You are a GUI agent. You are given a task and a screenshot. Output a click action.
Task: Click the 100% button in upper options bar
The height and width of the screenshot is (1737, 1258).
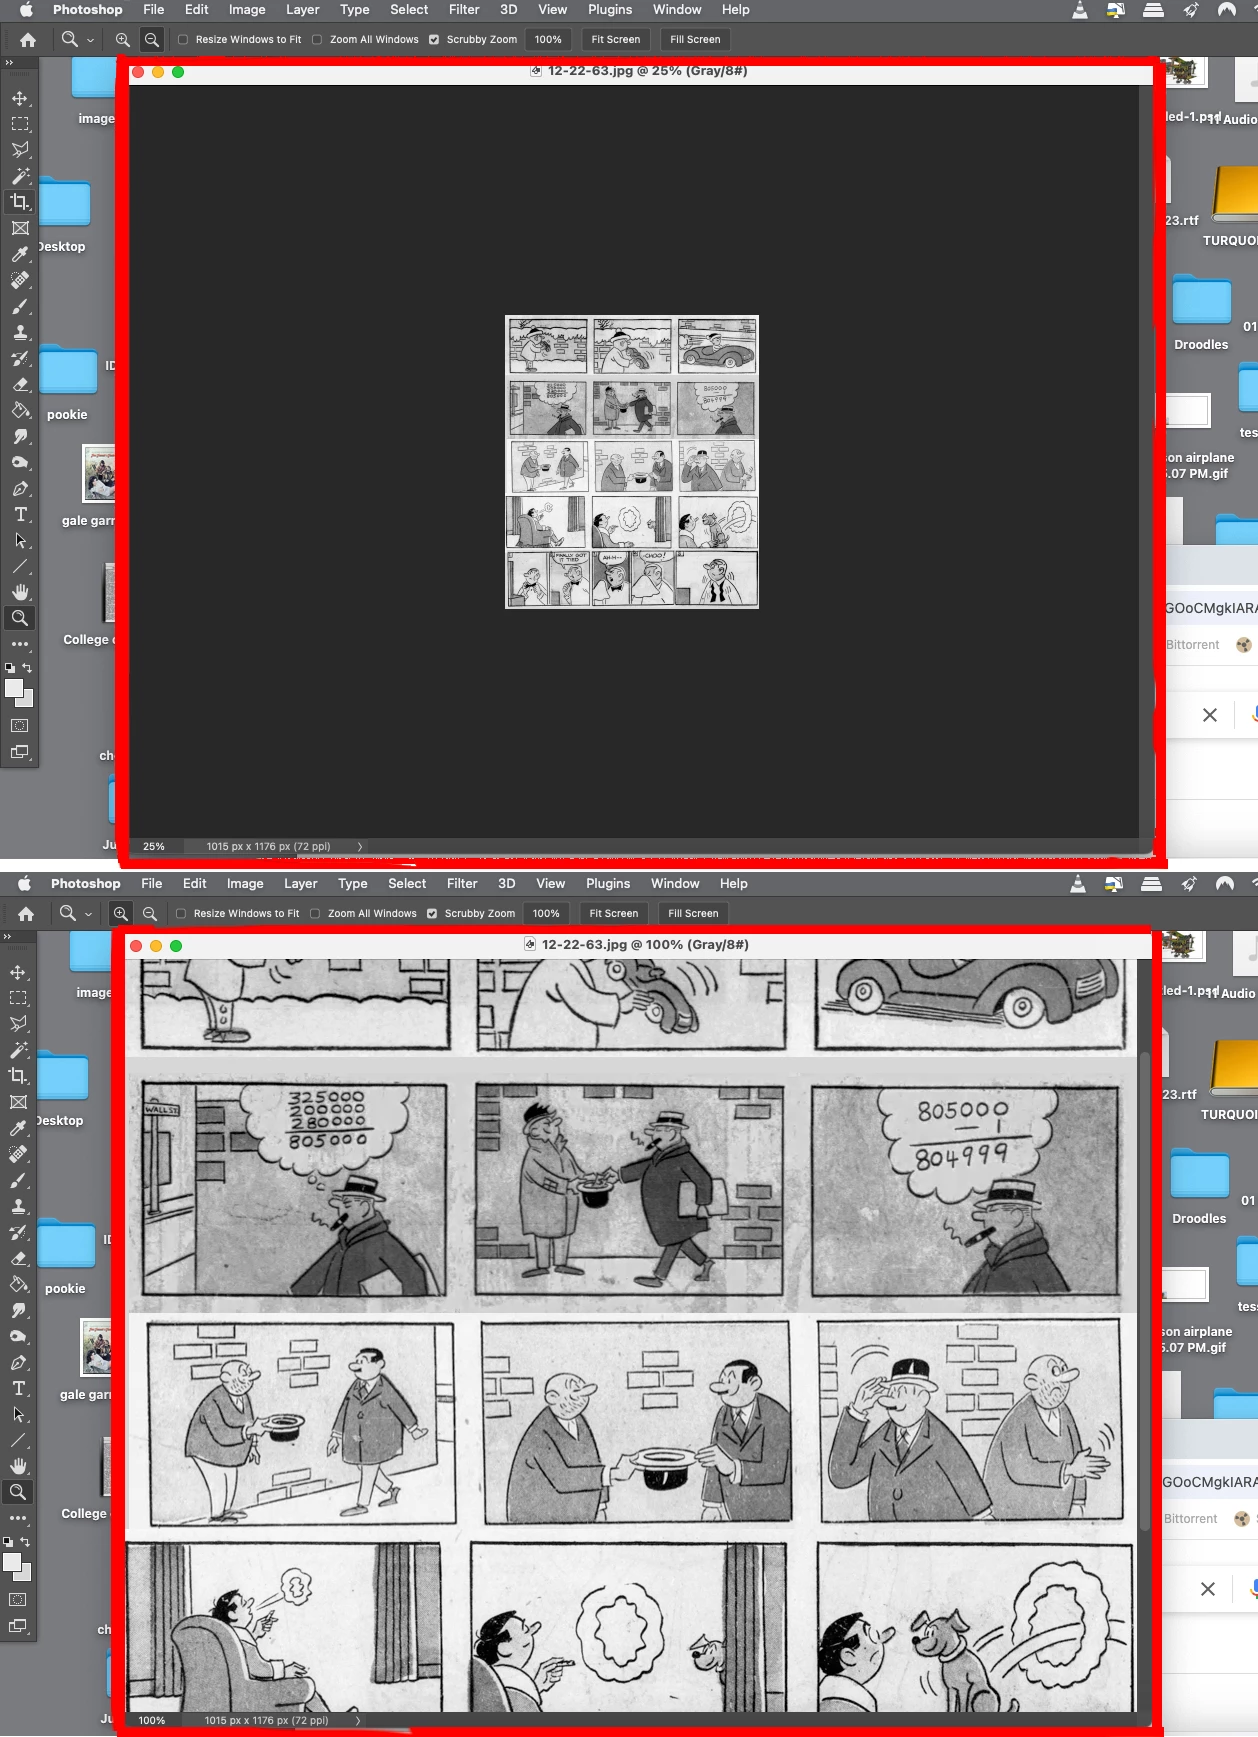click(548, 40)
